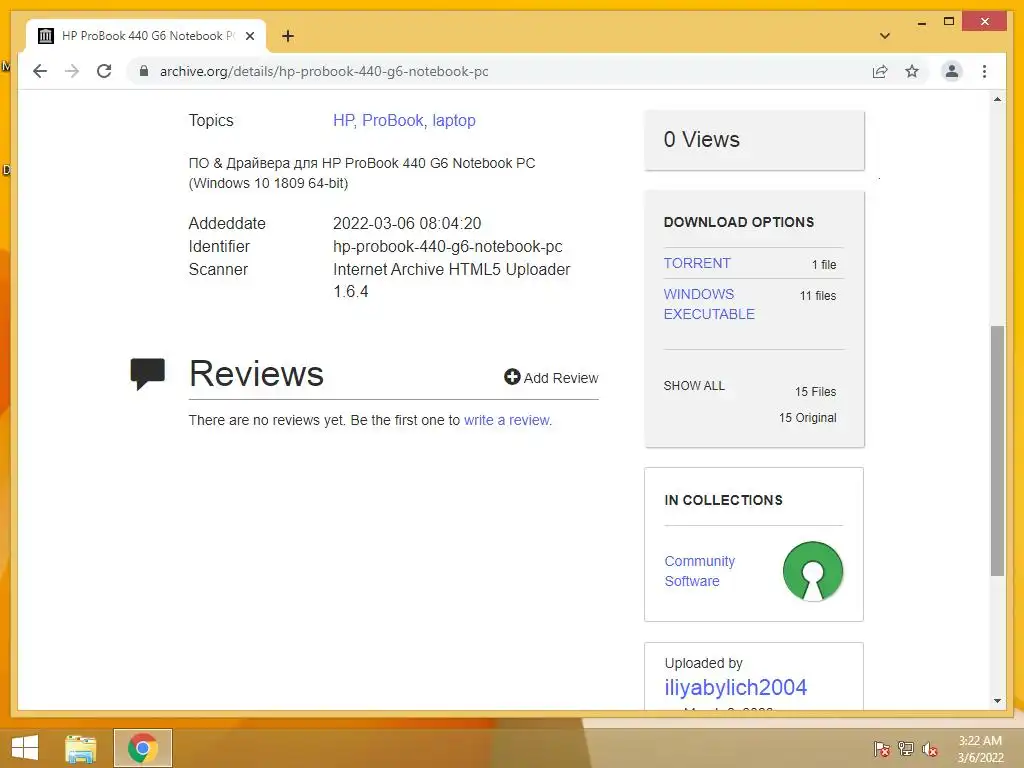Reload the archive.org page

pyautogui.click(x=104, y=71)
